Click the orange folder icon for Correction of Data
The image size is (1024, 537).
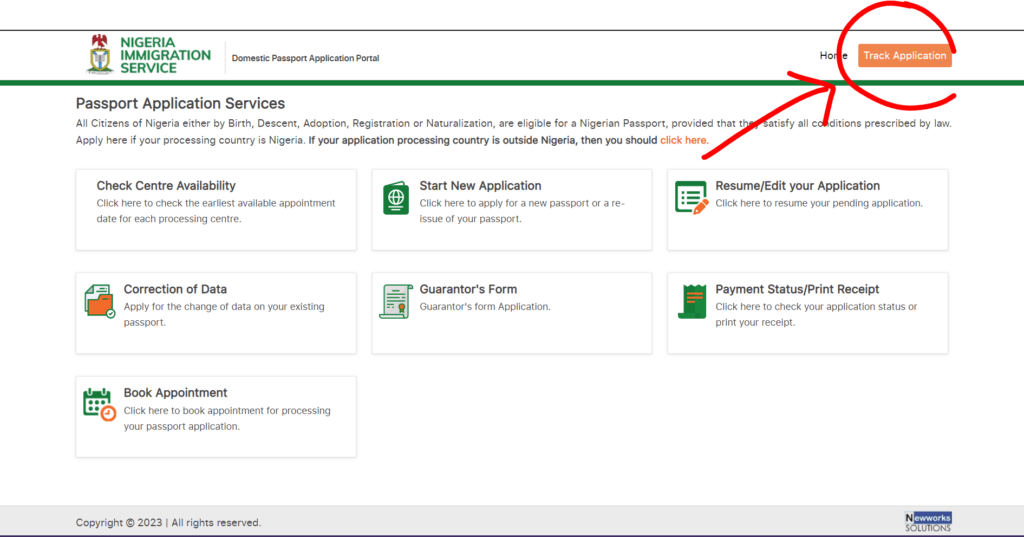point(99,301)
